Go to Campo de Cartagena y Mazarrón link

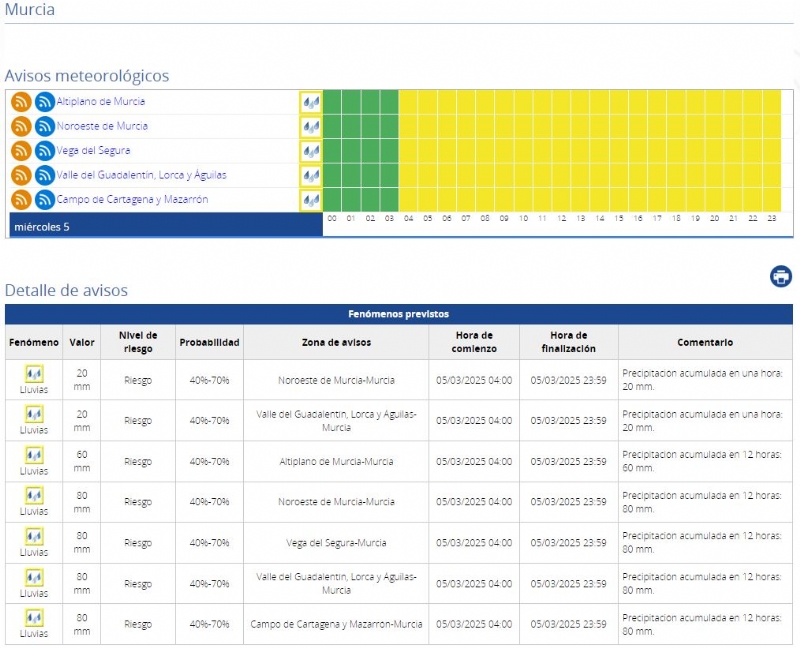(132, 200)
